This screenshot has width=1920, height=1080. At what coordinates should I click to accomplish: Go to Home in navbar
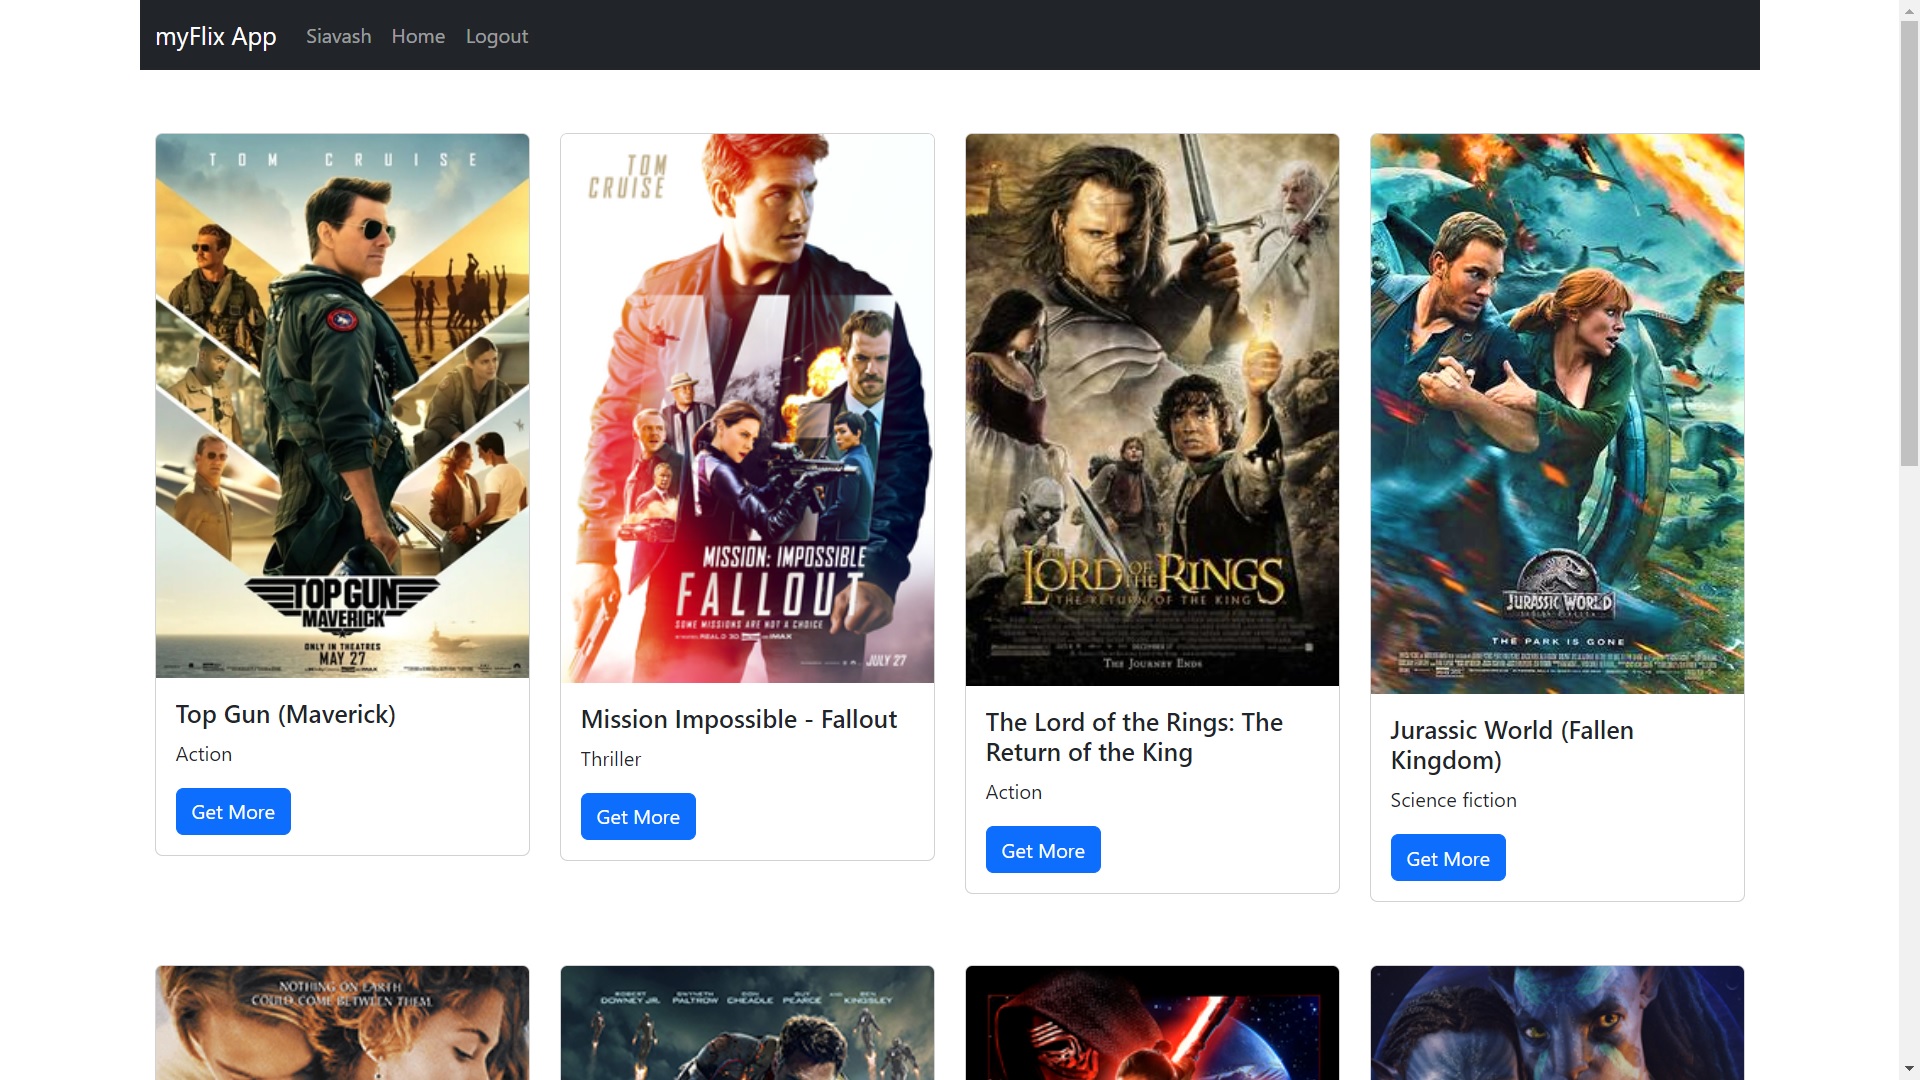coord(418,36)
